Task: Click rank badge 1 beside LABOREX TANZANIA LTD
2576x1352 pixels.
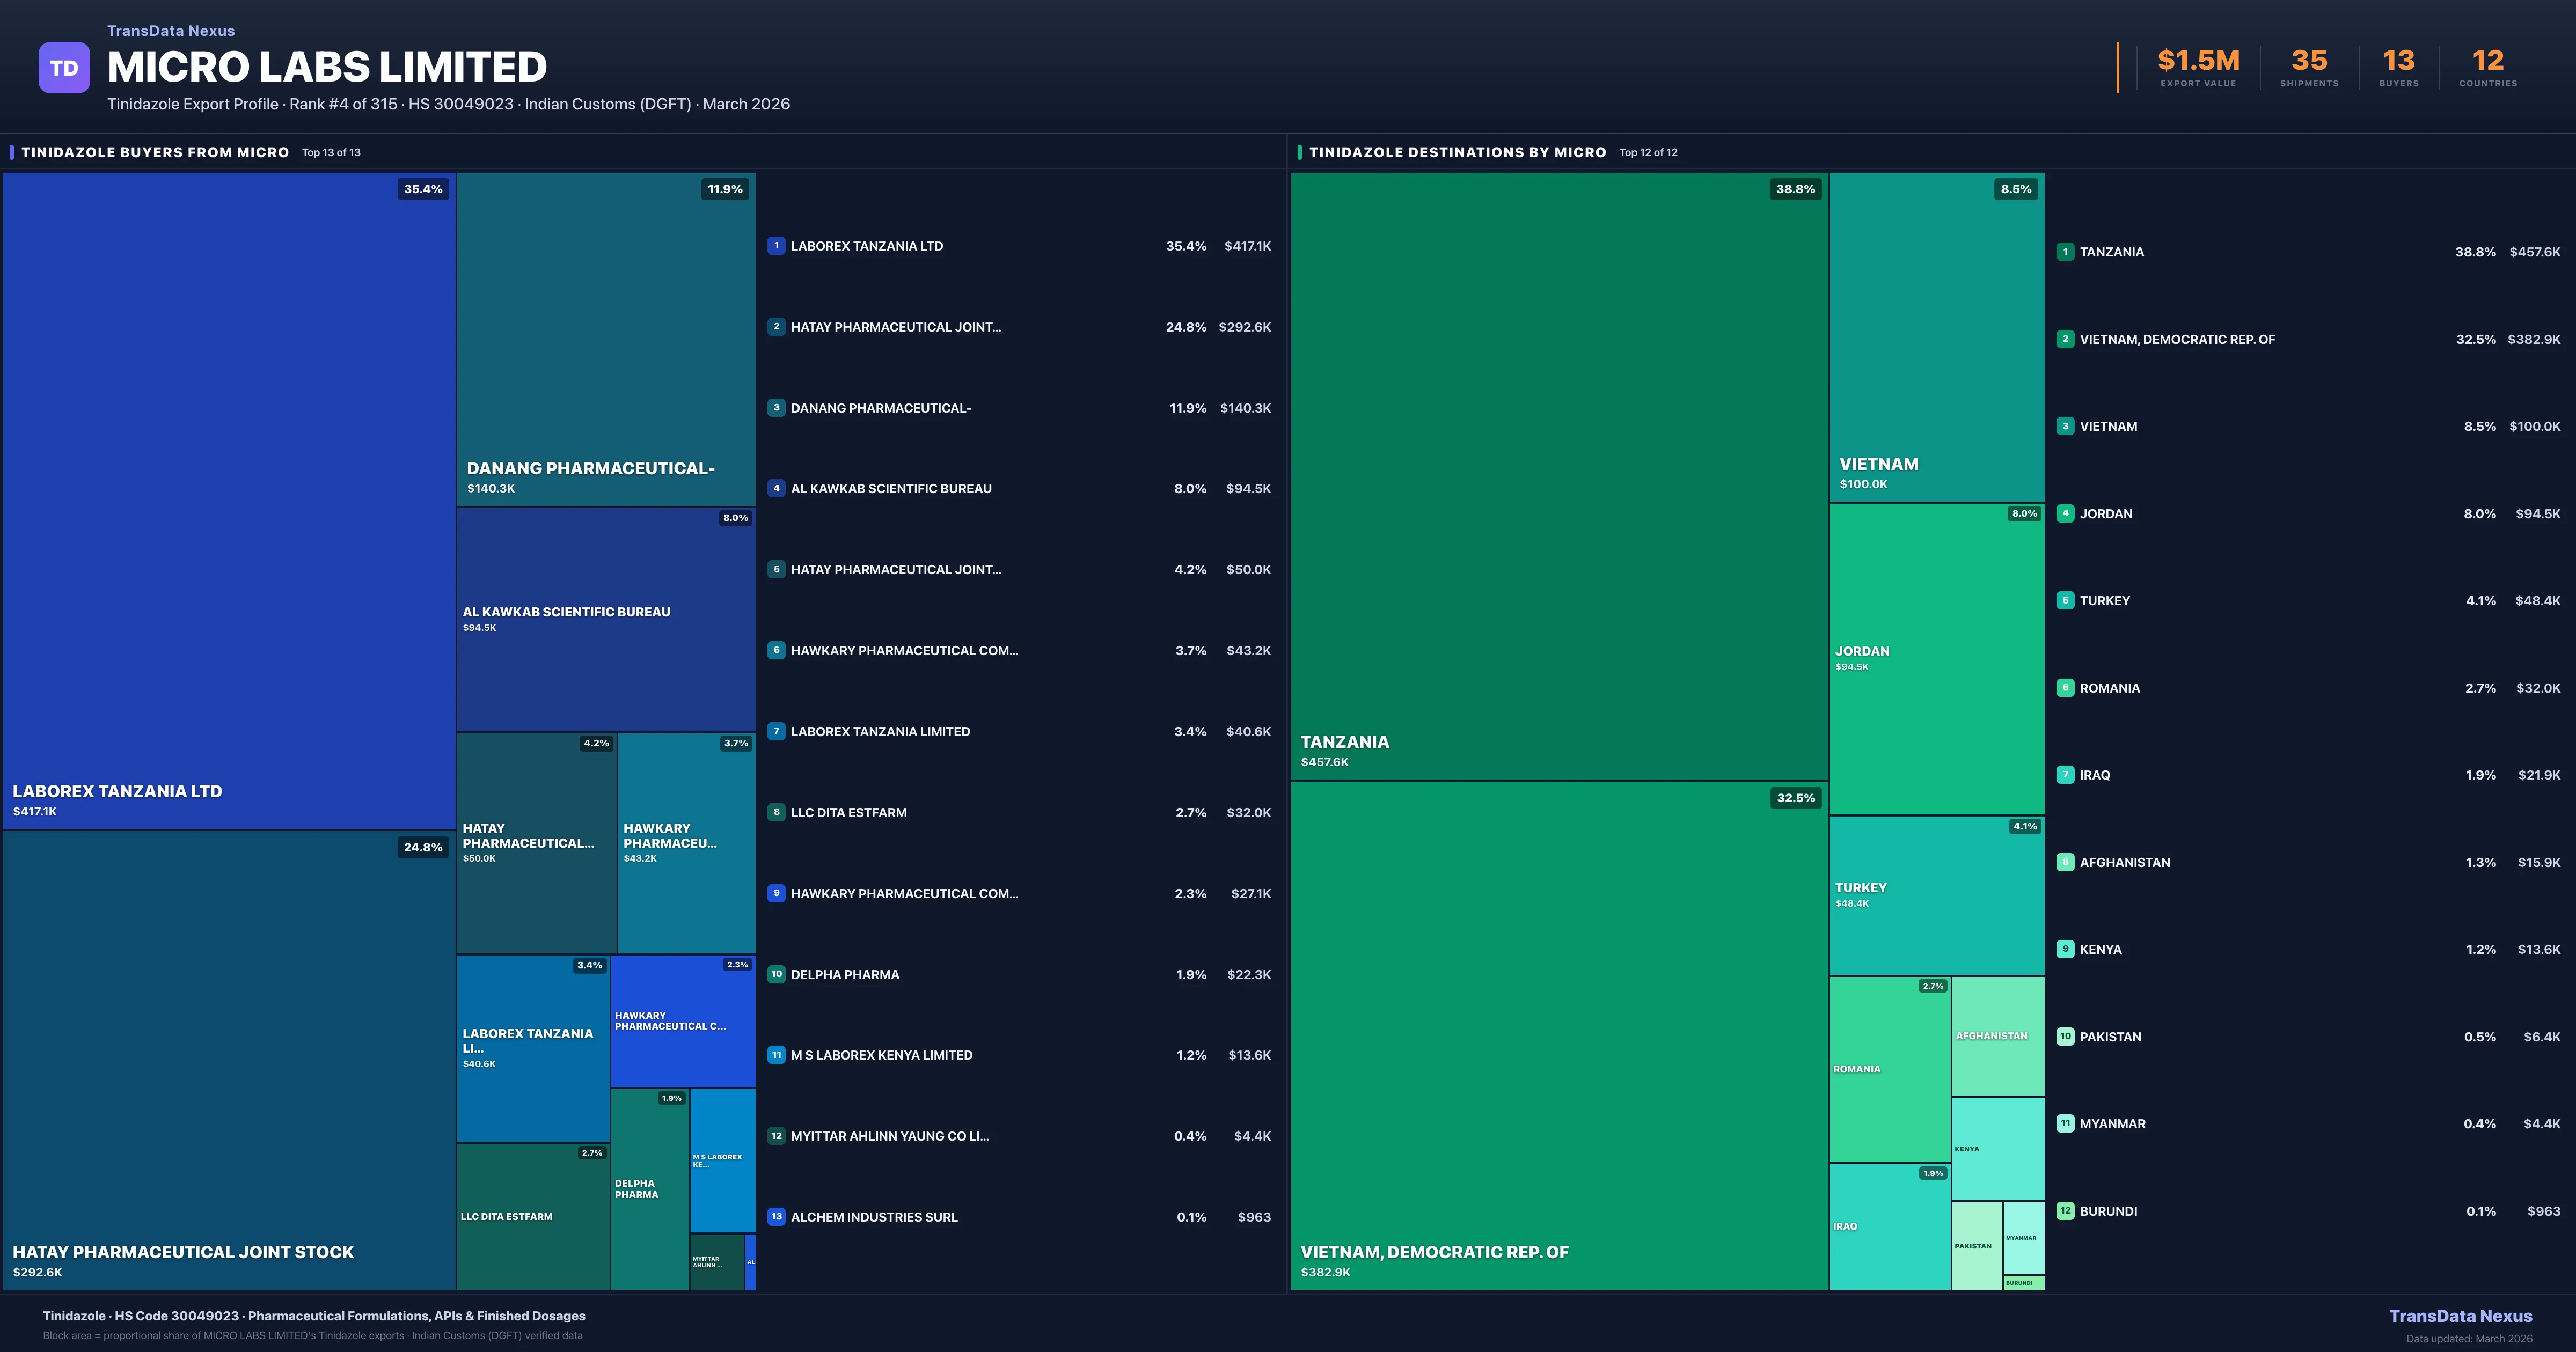Action: click(776, 246)
